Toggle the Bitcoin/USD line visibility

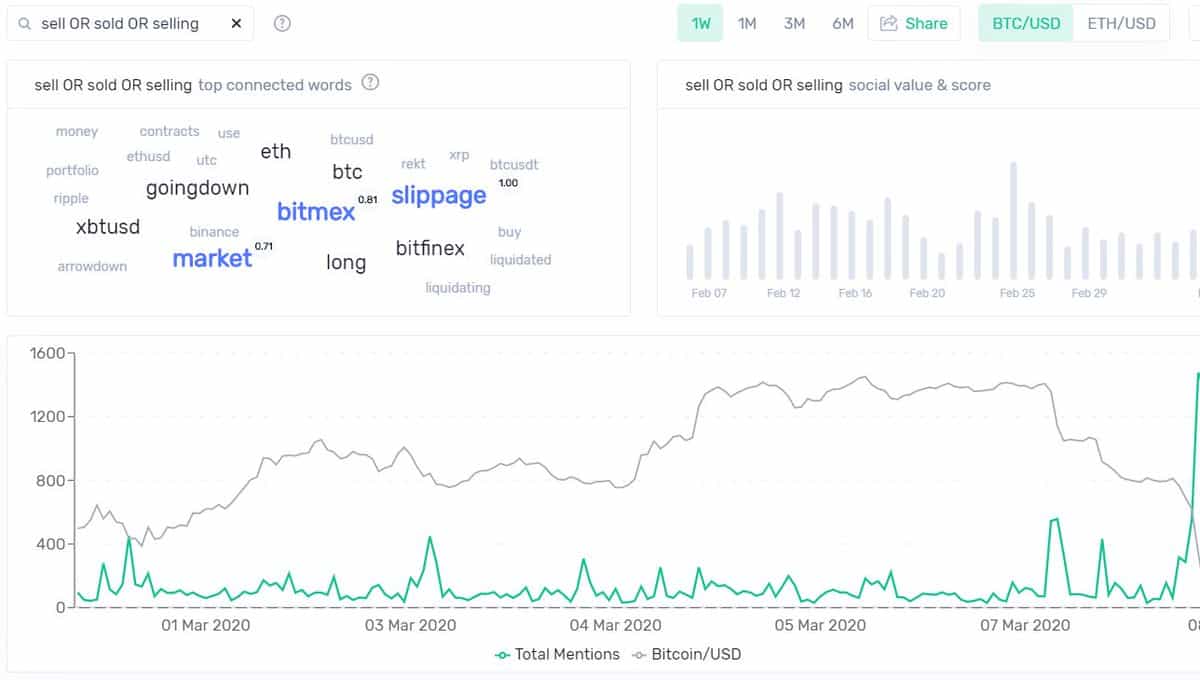[702, 654]
